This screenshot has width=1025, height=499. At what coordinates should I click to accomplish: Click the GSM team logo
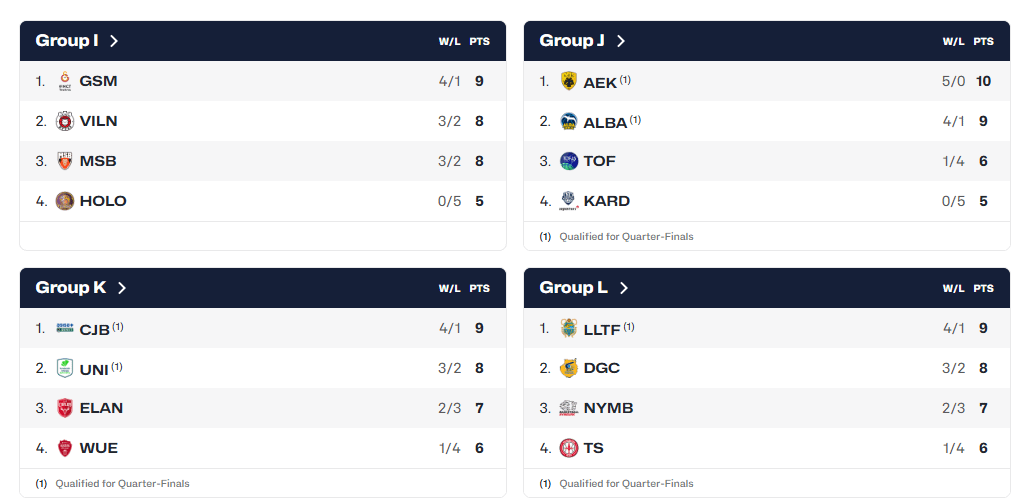(65, 81)
